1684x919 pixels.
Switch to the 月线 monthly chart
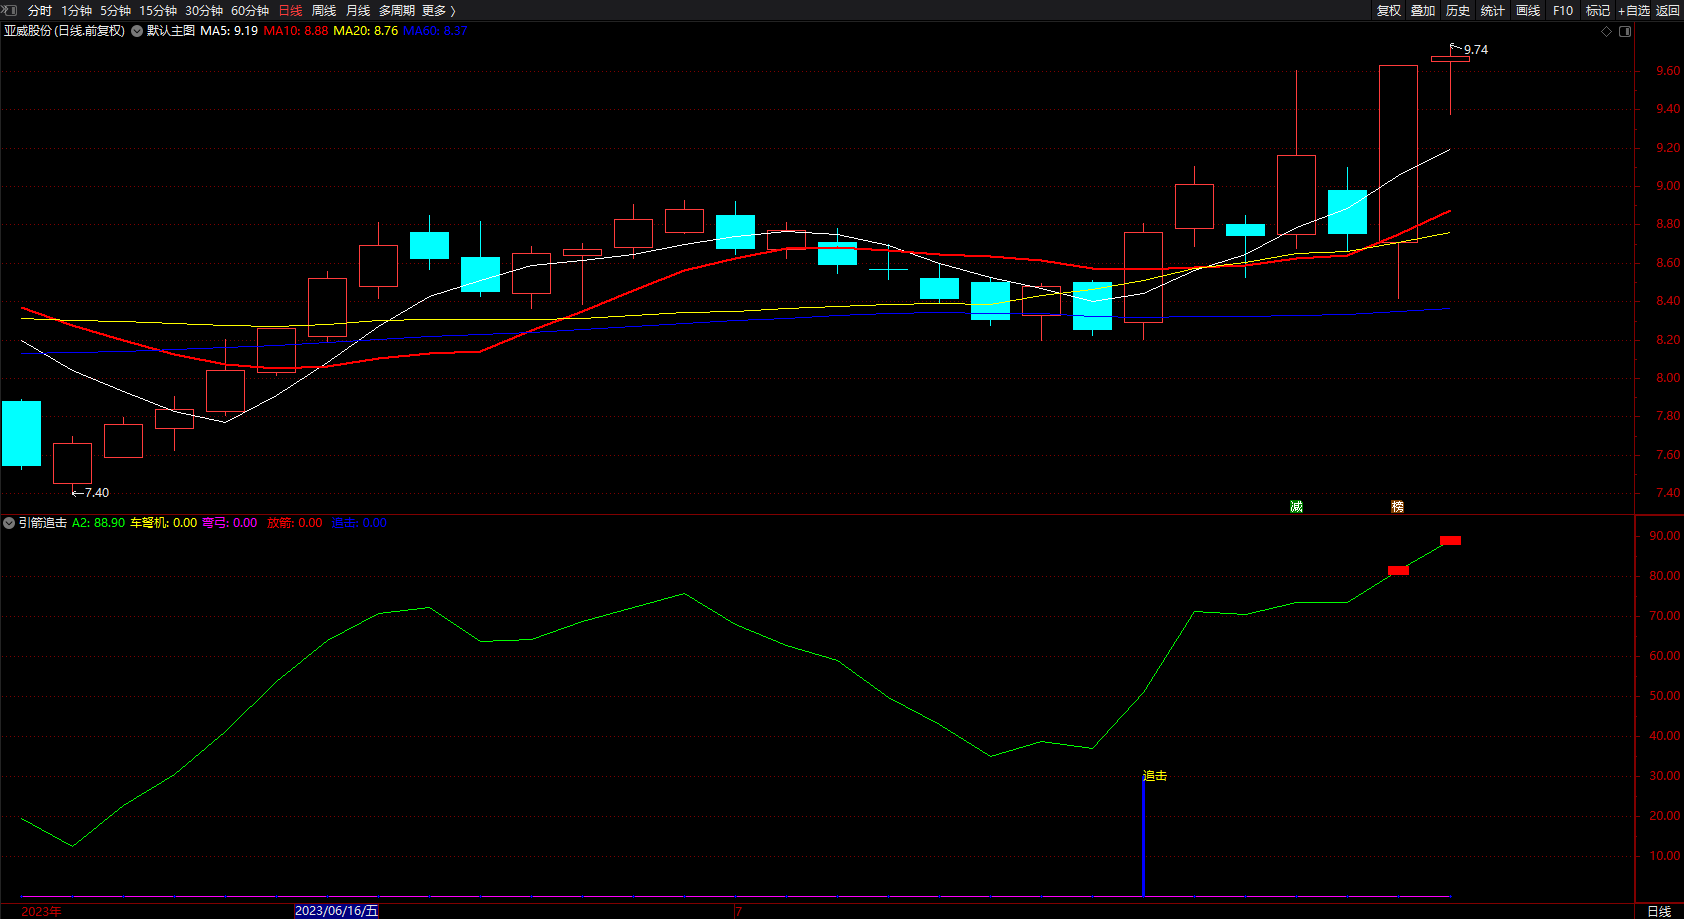click(358, 10)
